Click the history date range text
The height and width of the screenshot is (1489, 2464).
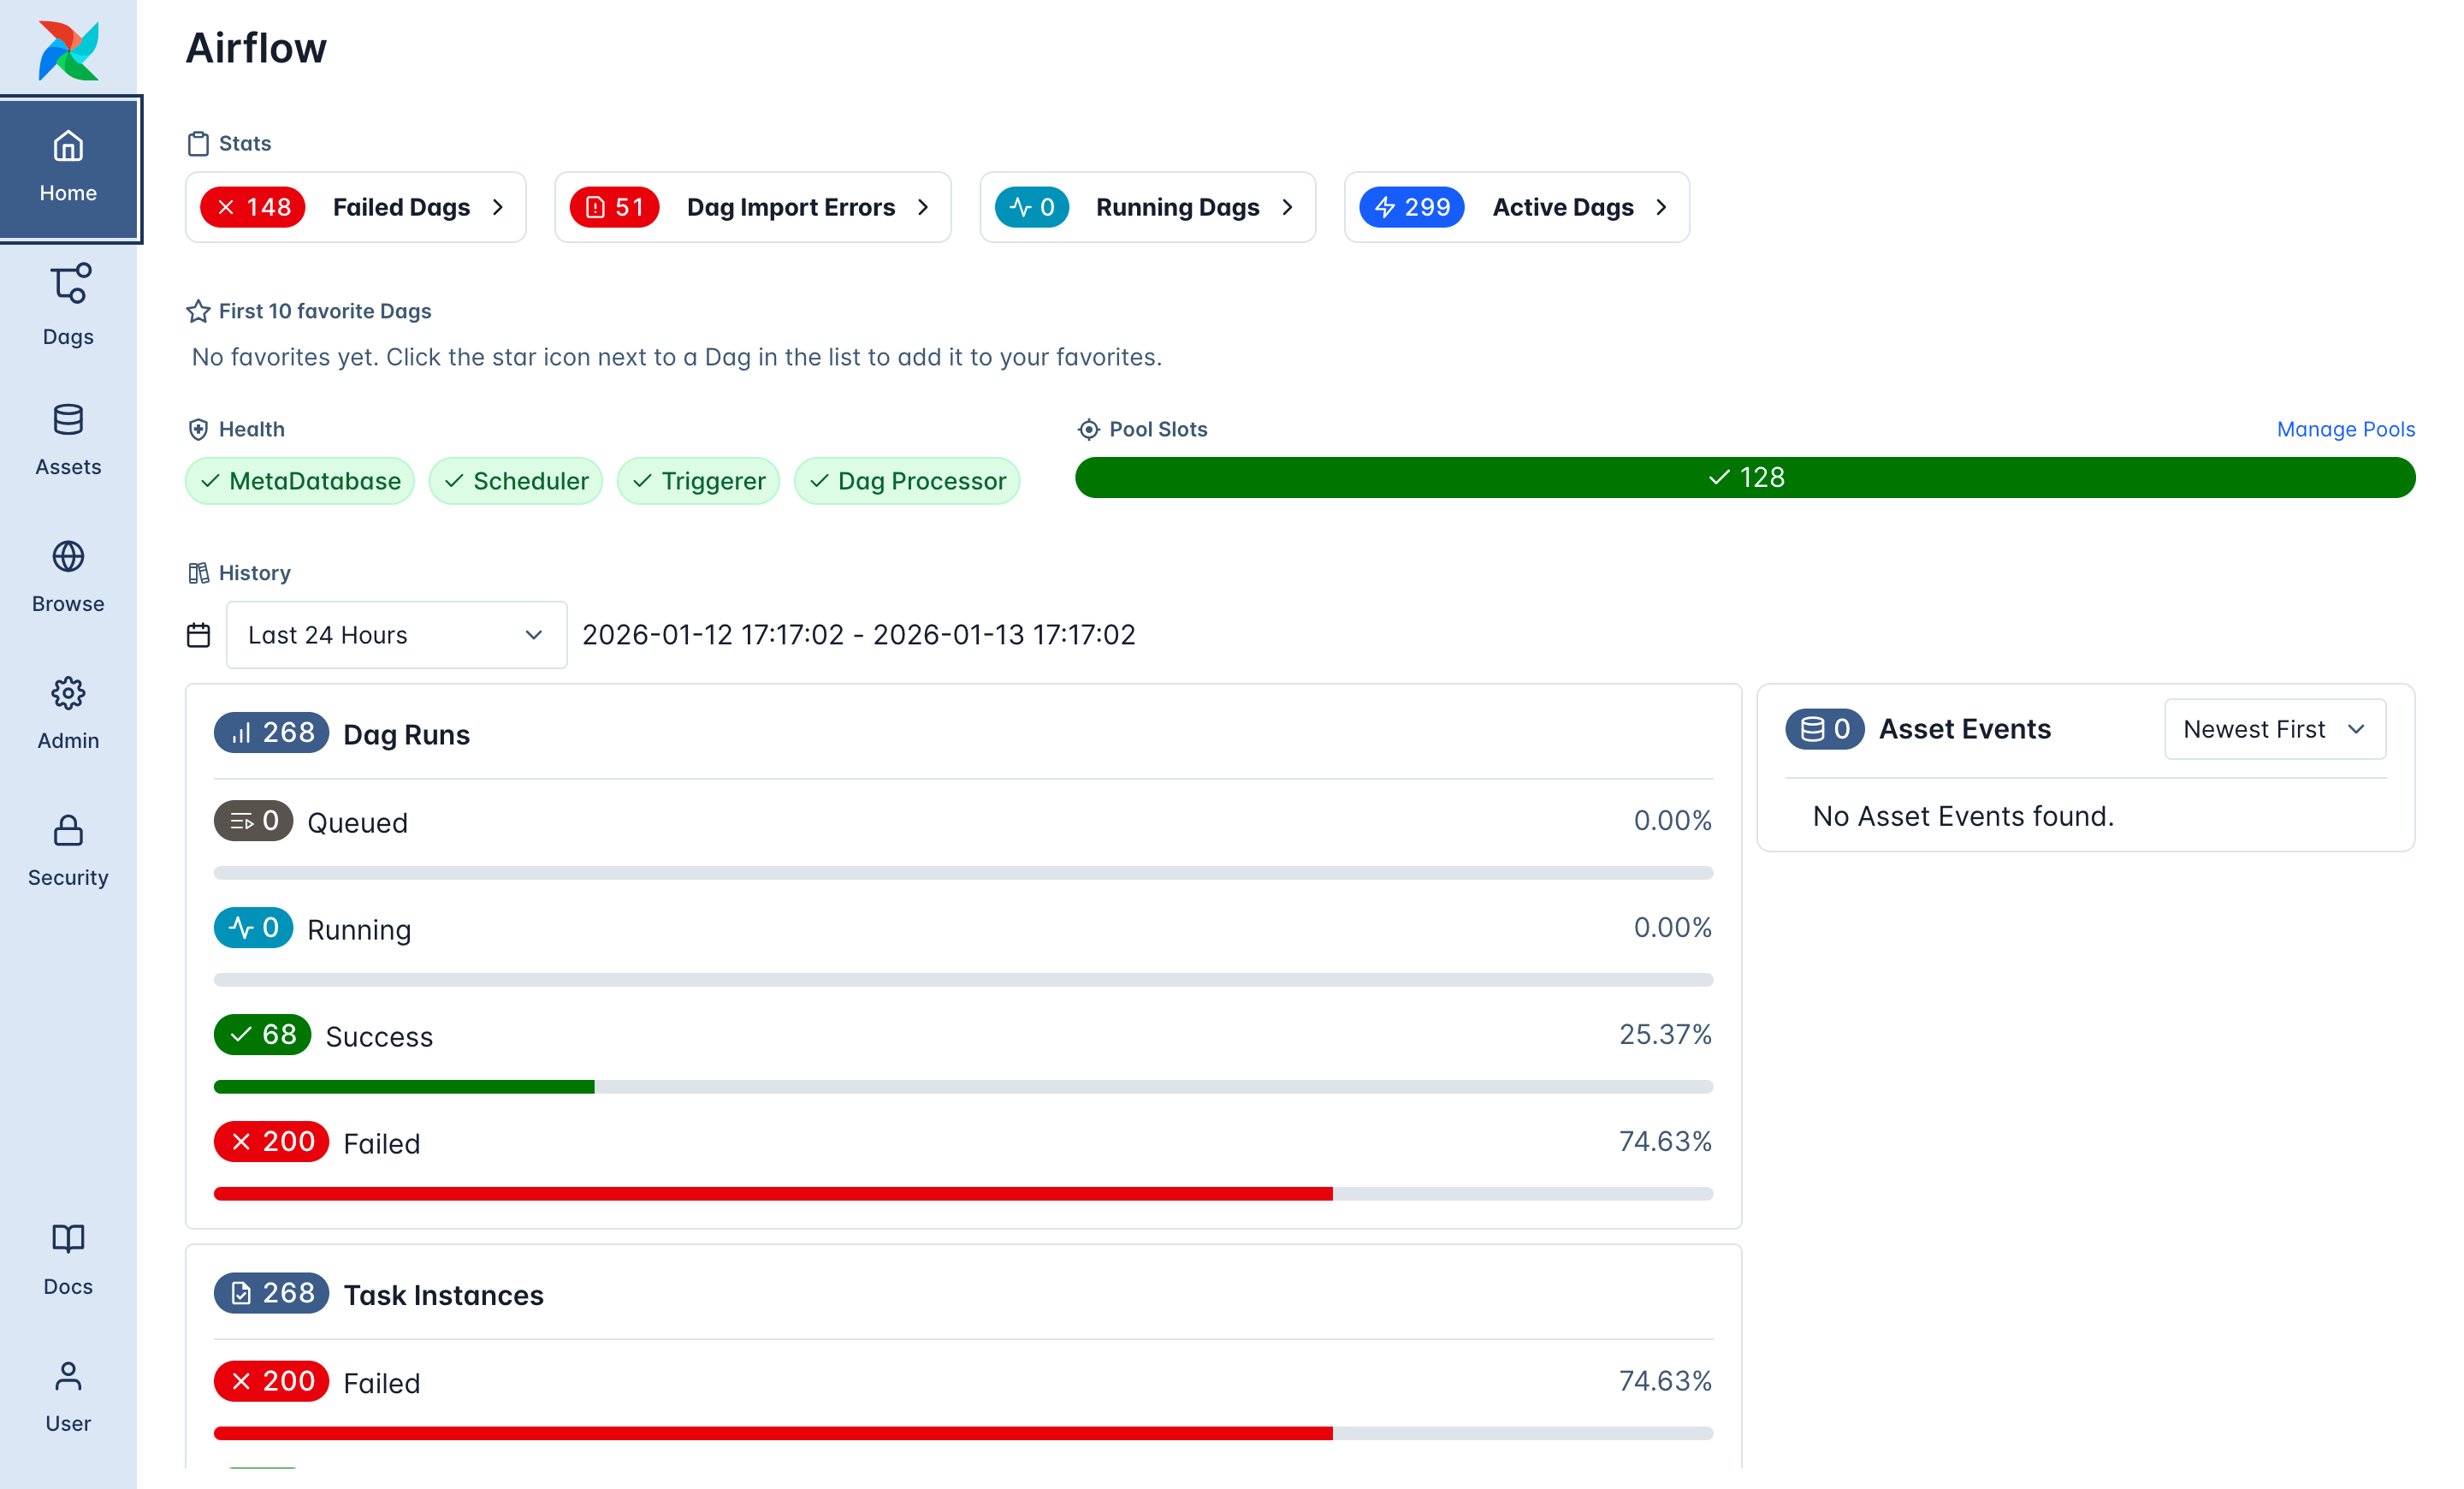click(x=859, y=635)
